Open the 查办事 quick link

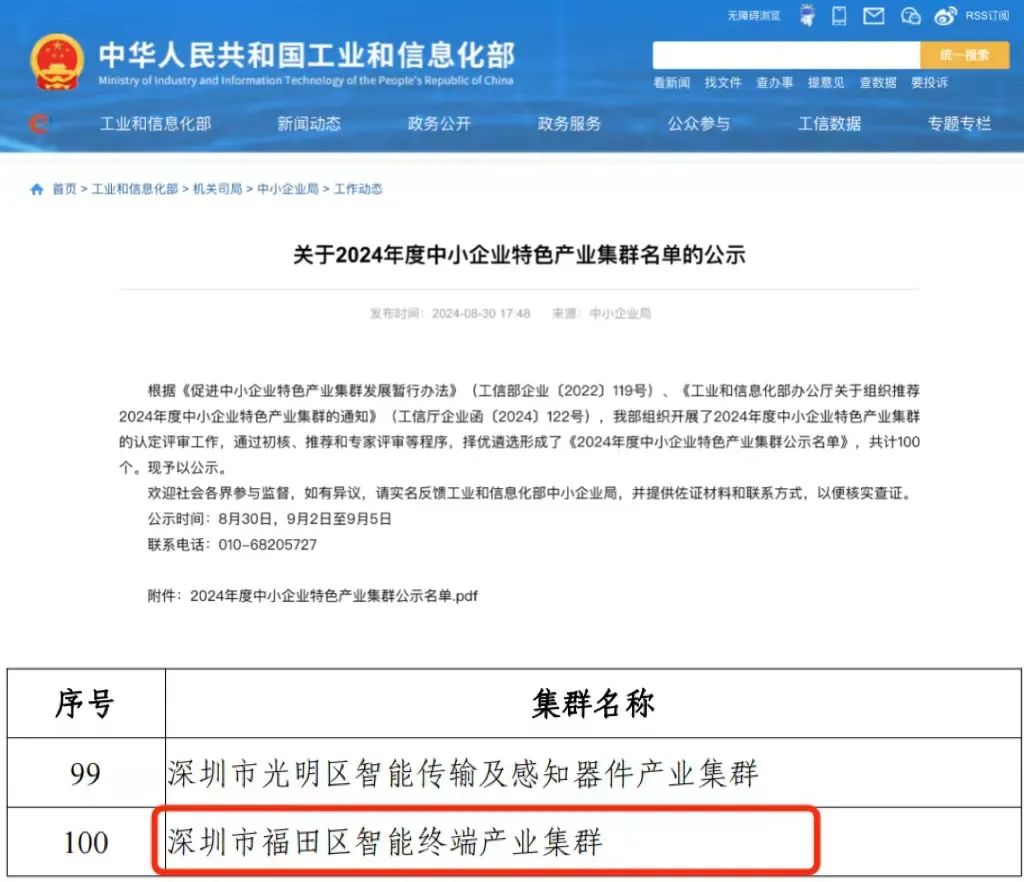coord(775,82)
